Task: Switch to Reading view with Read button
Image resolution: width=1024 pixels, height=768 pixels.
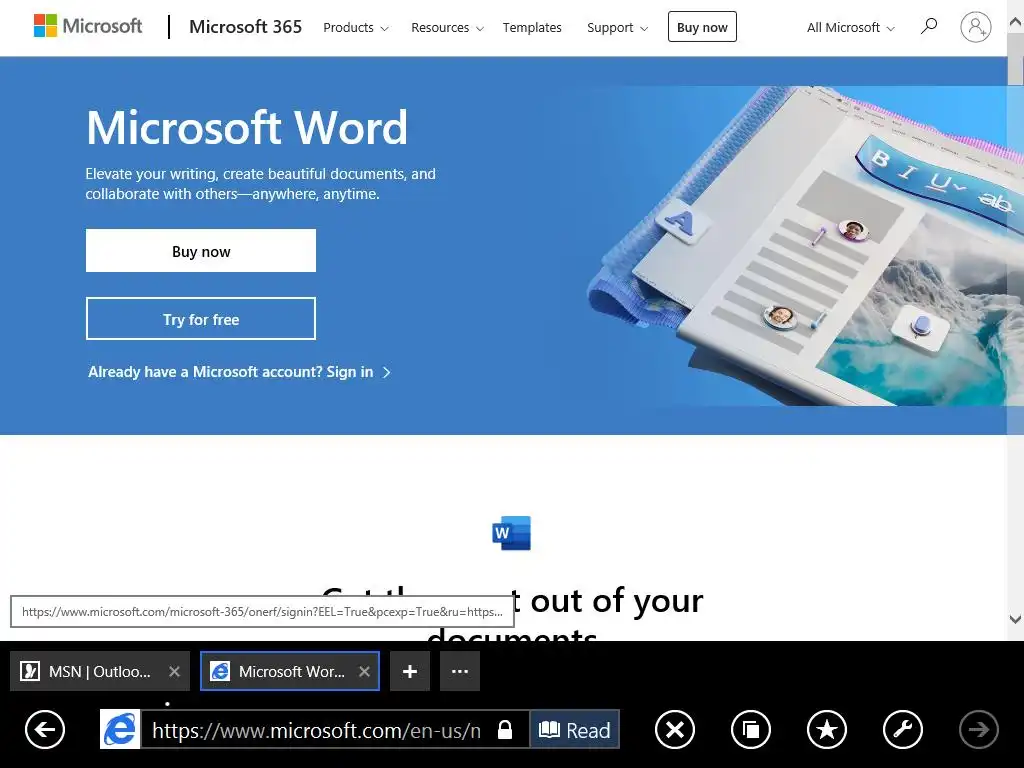Action: 575,729
